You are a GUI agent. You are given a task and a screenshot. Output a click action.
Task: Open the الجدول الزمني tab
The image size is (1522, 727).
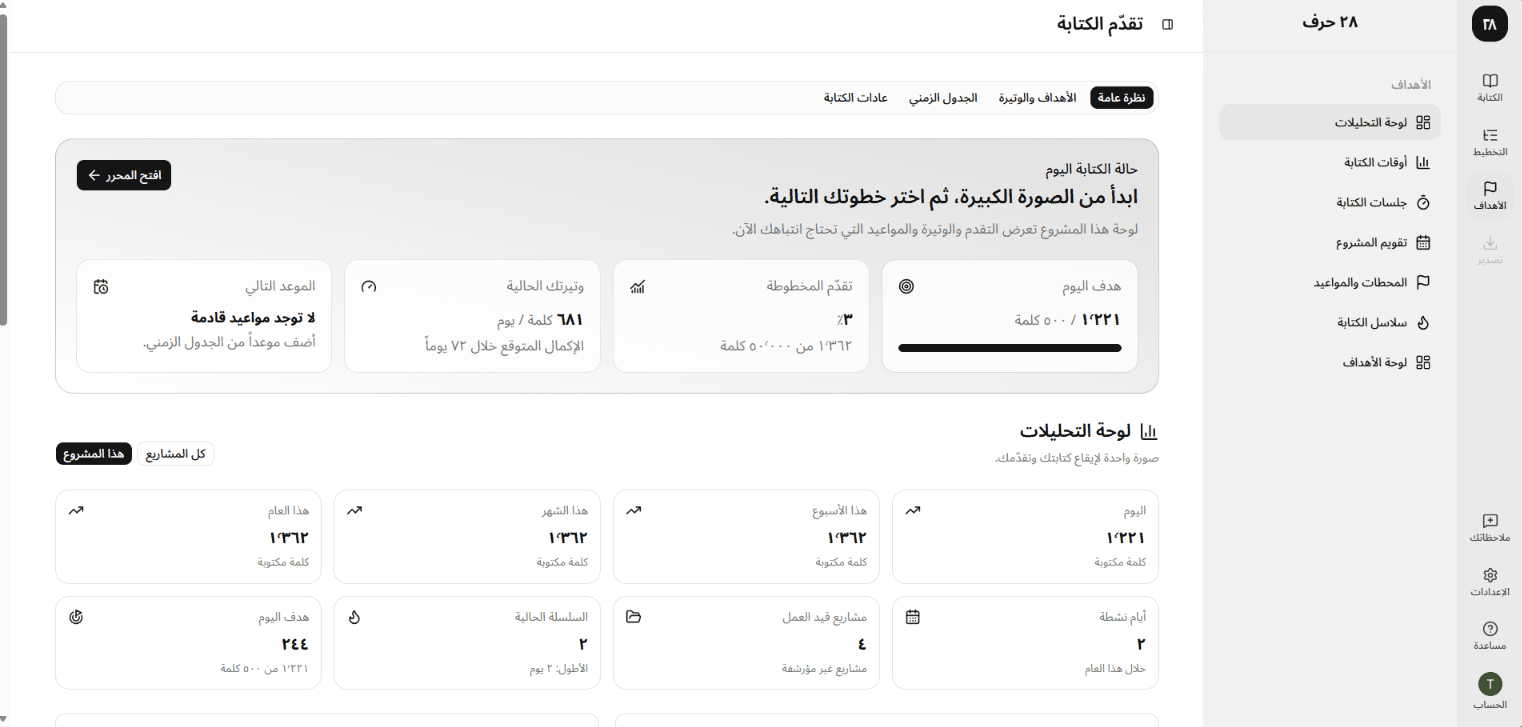tap(943, 98)
